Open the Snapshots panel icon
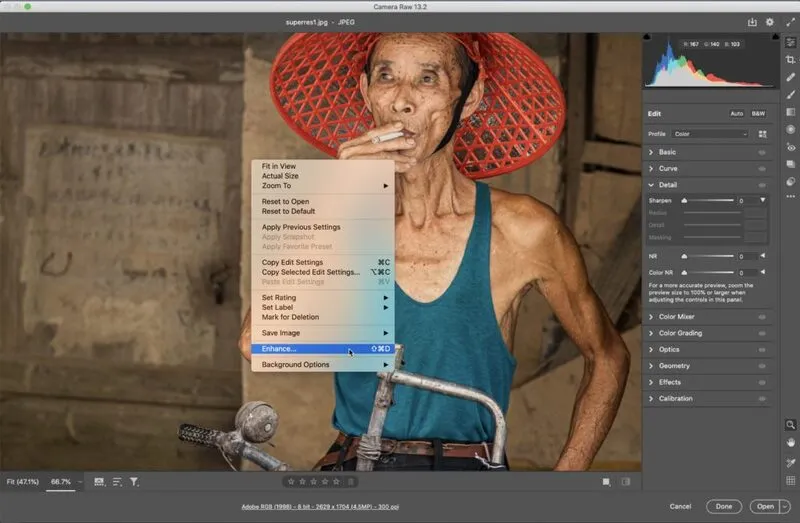Viewport: 800px width, 523px height. click(790, 164)
